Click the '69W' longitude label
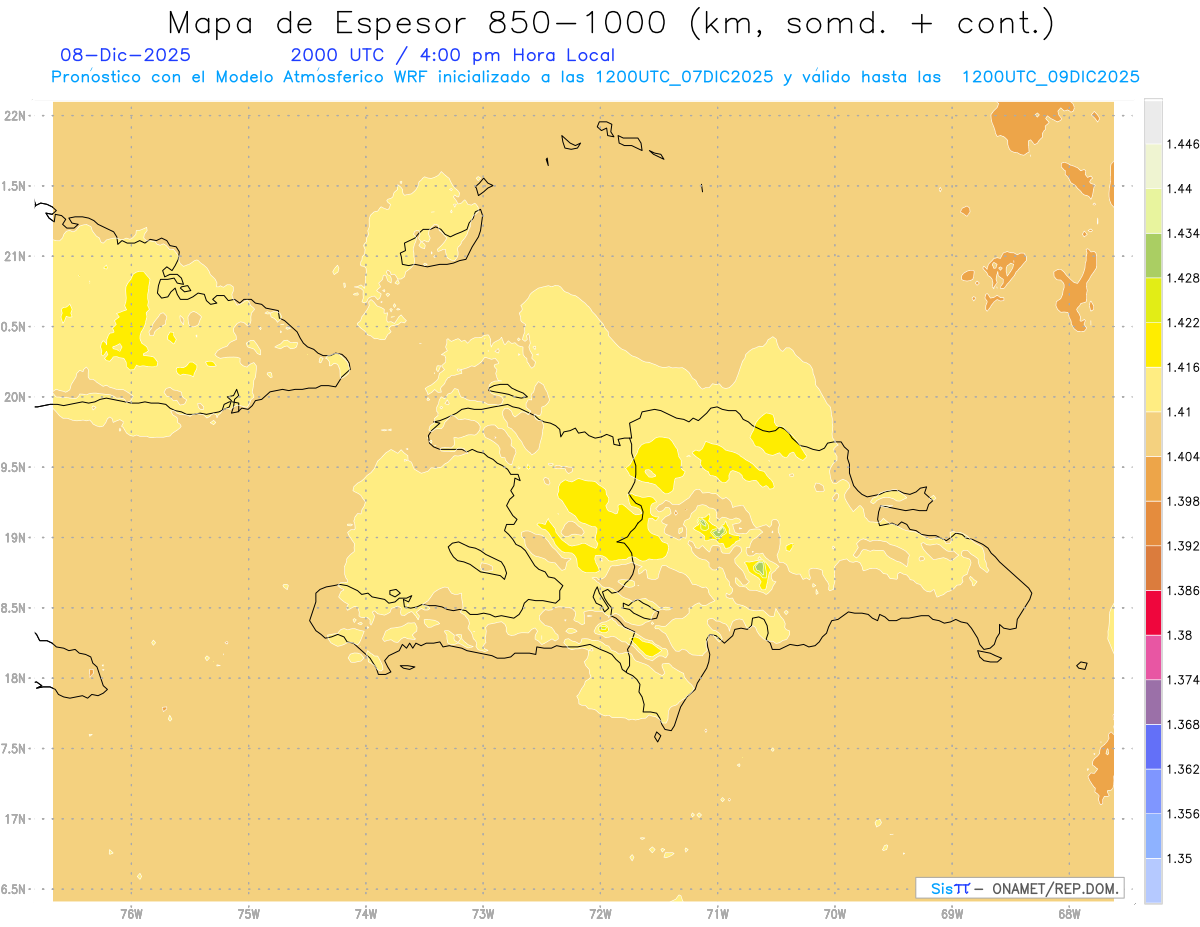This screenshot has height=927, width=1200. pos(952,914)
